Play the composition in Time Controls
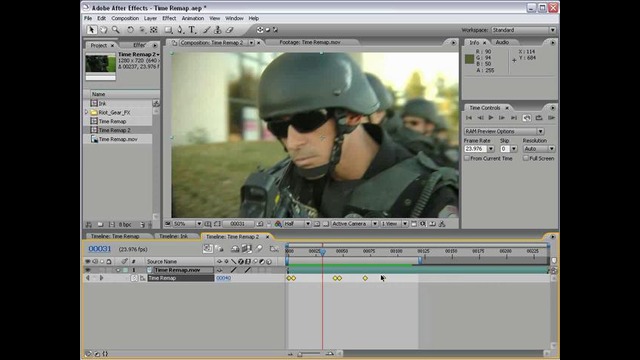640x360 pixels. coord(491,118)
